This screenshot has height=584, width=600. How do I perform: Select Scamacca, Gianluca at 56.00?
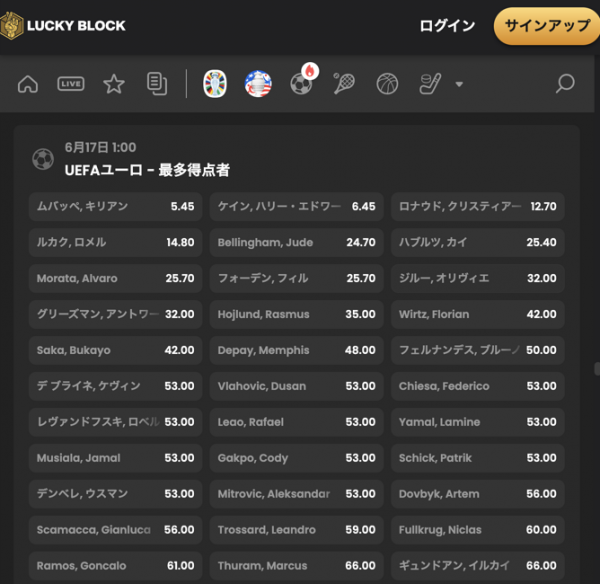(x=115, y=530)
